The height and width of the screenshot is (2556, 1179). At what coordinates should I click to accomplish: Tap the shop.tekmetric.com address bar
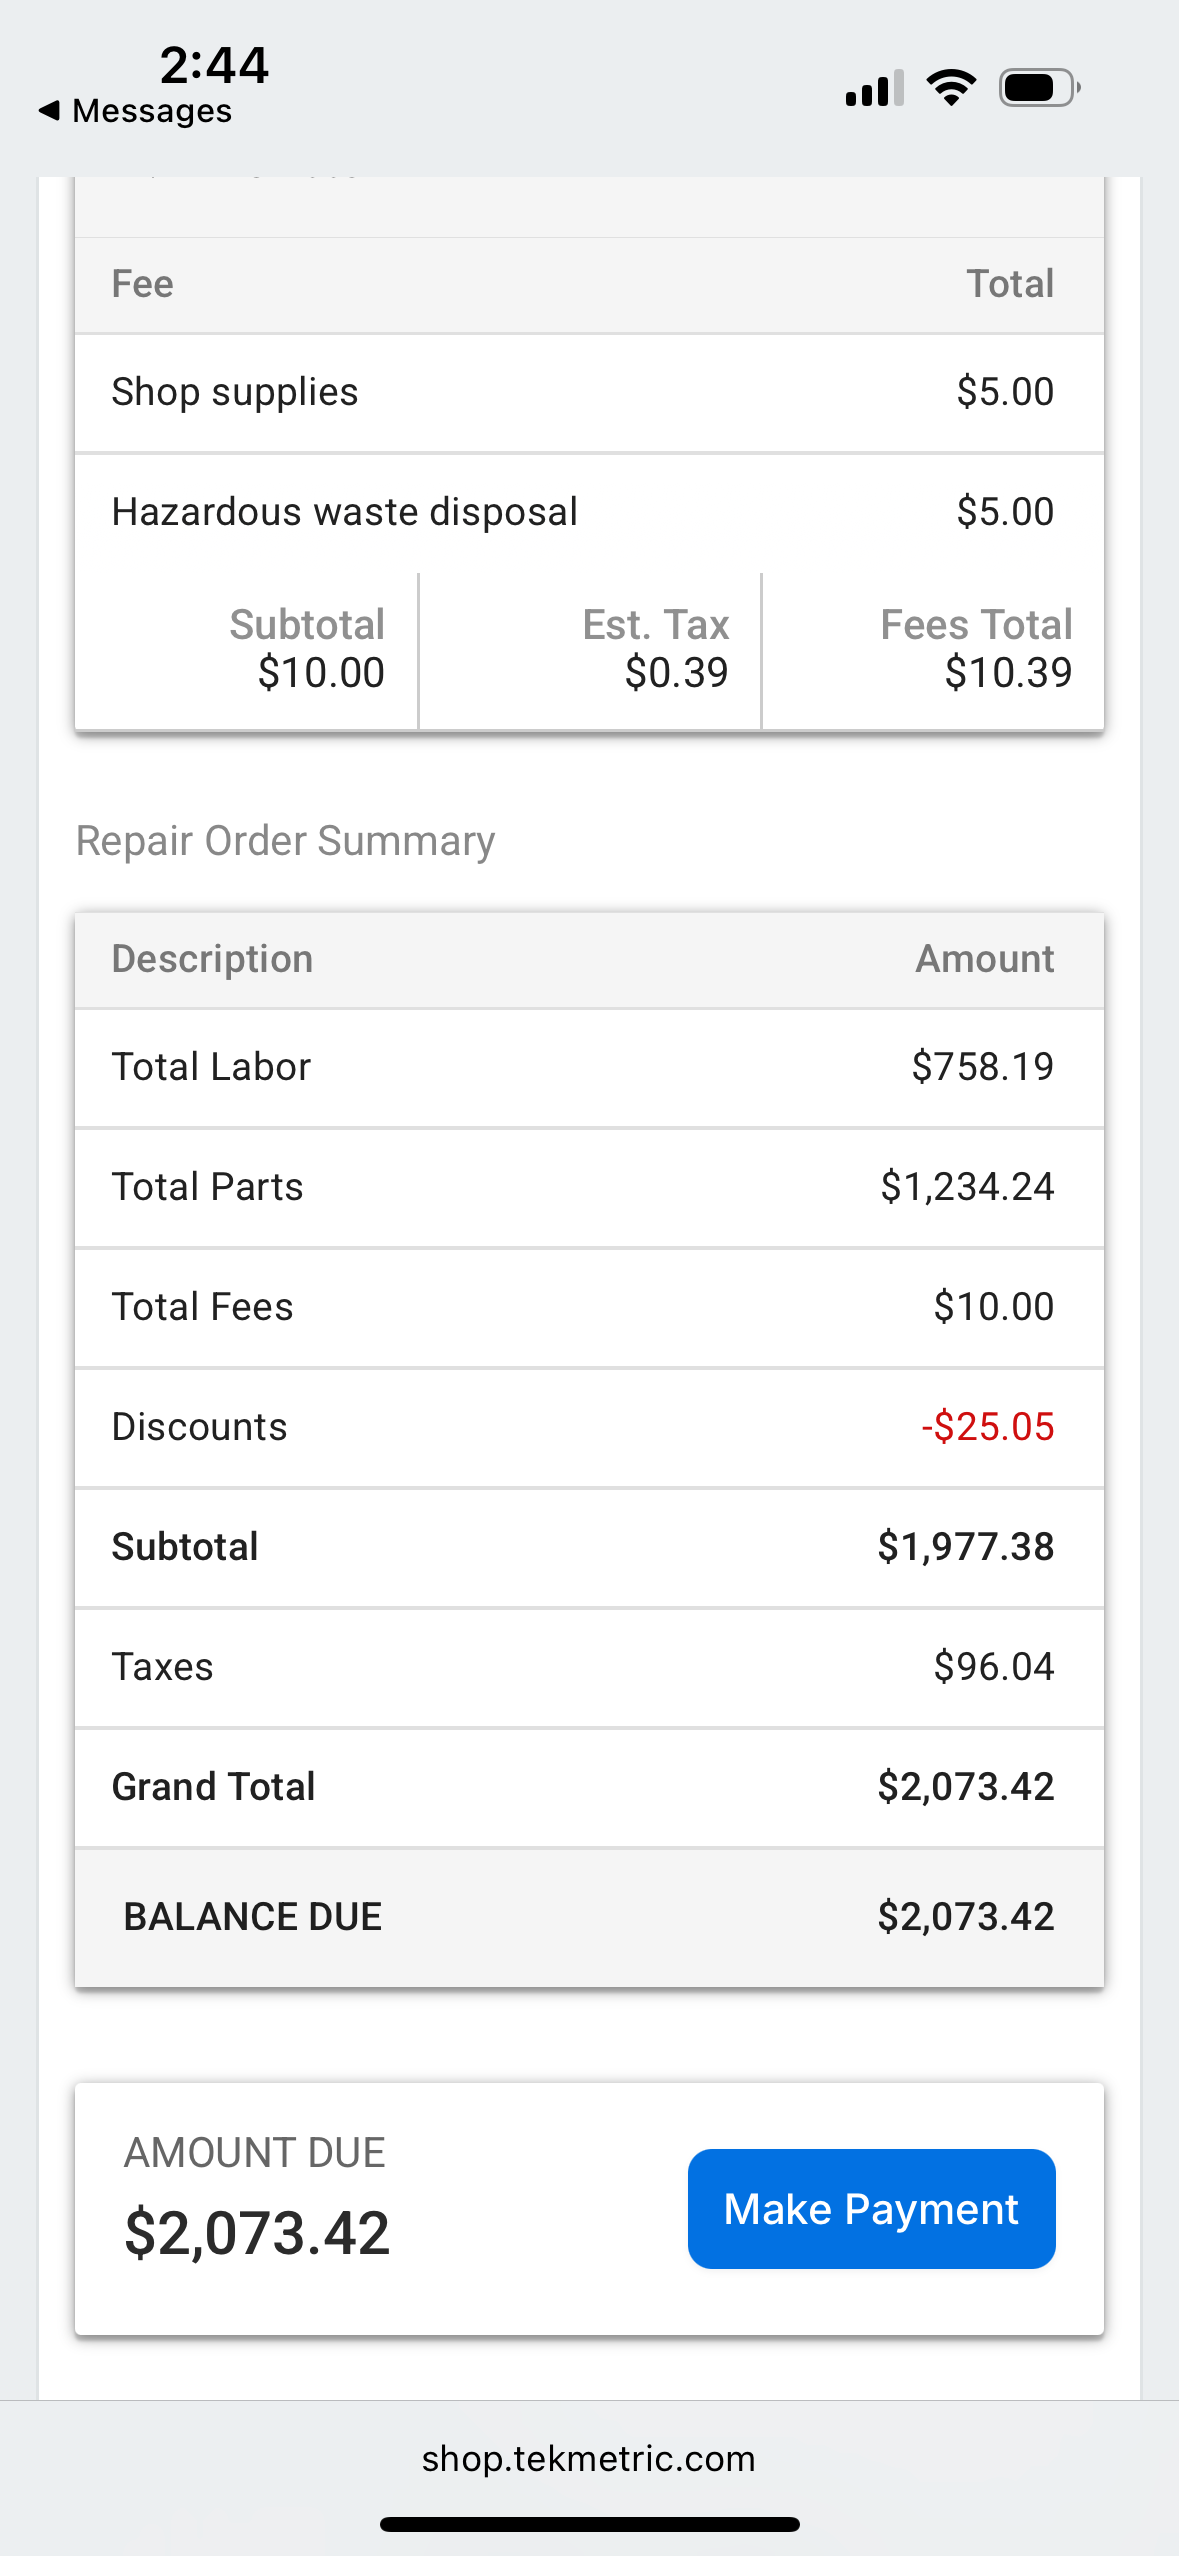[588, 2458]
